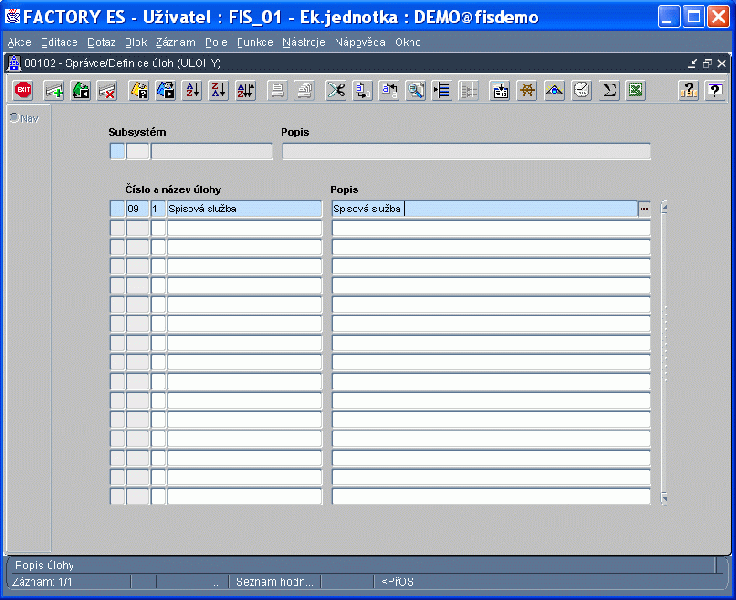This screenshot has height=600, width=736.
Task: Click the wide Subsystém name field
Action: [x=211, y=152]
